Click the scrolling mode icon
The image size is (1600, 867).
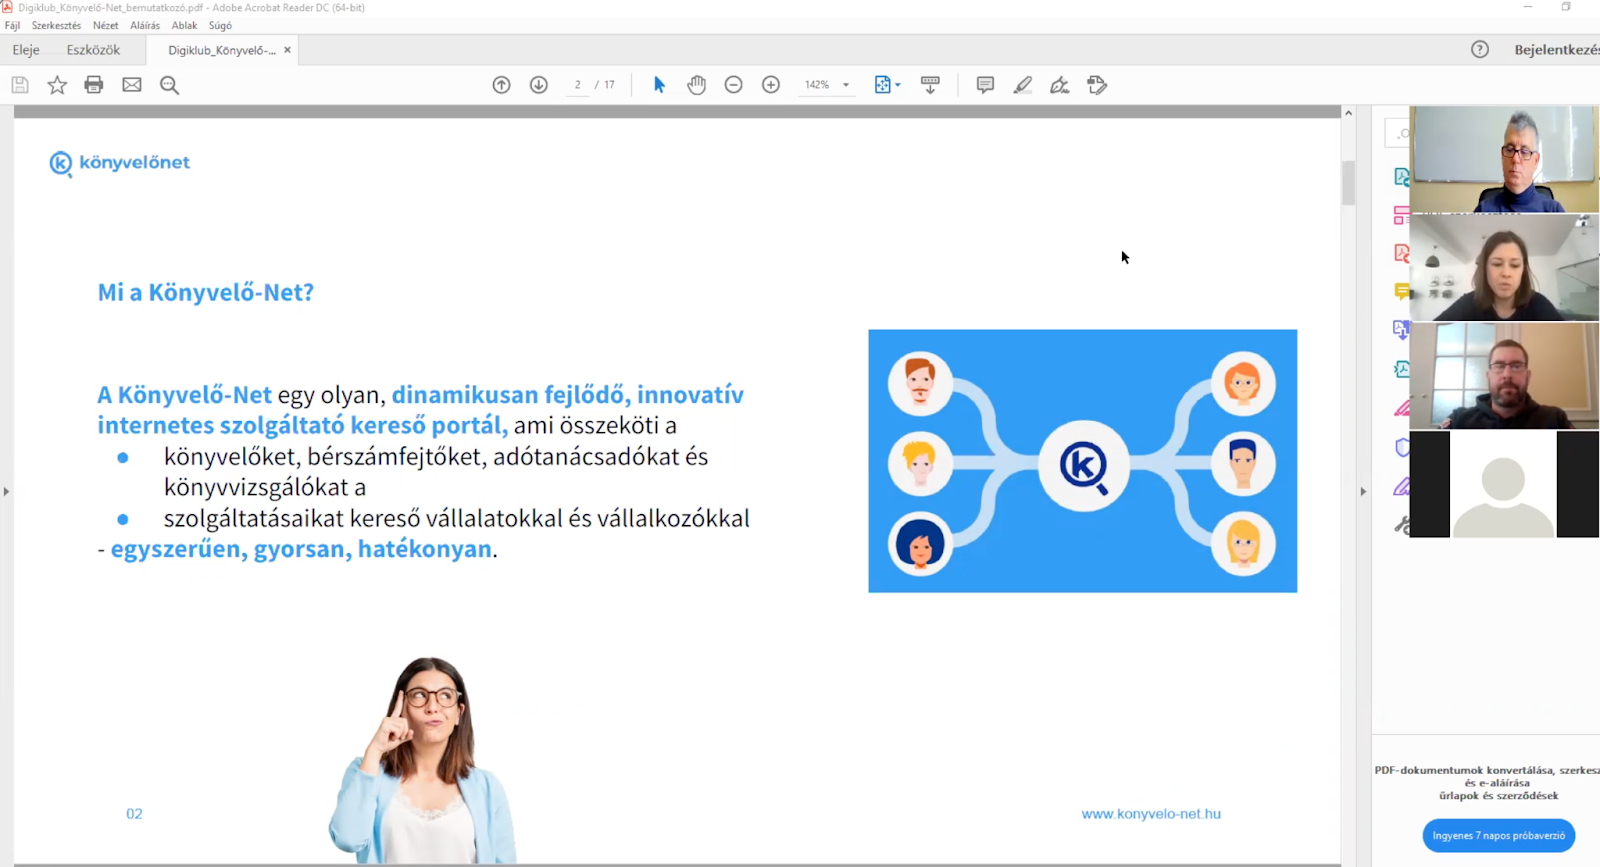(930, 85)
